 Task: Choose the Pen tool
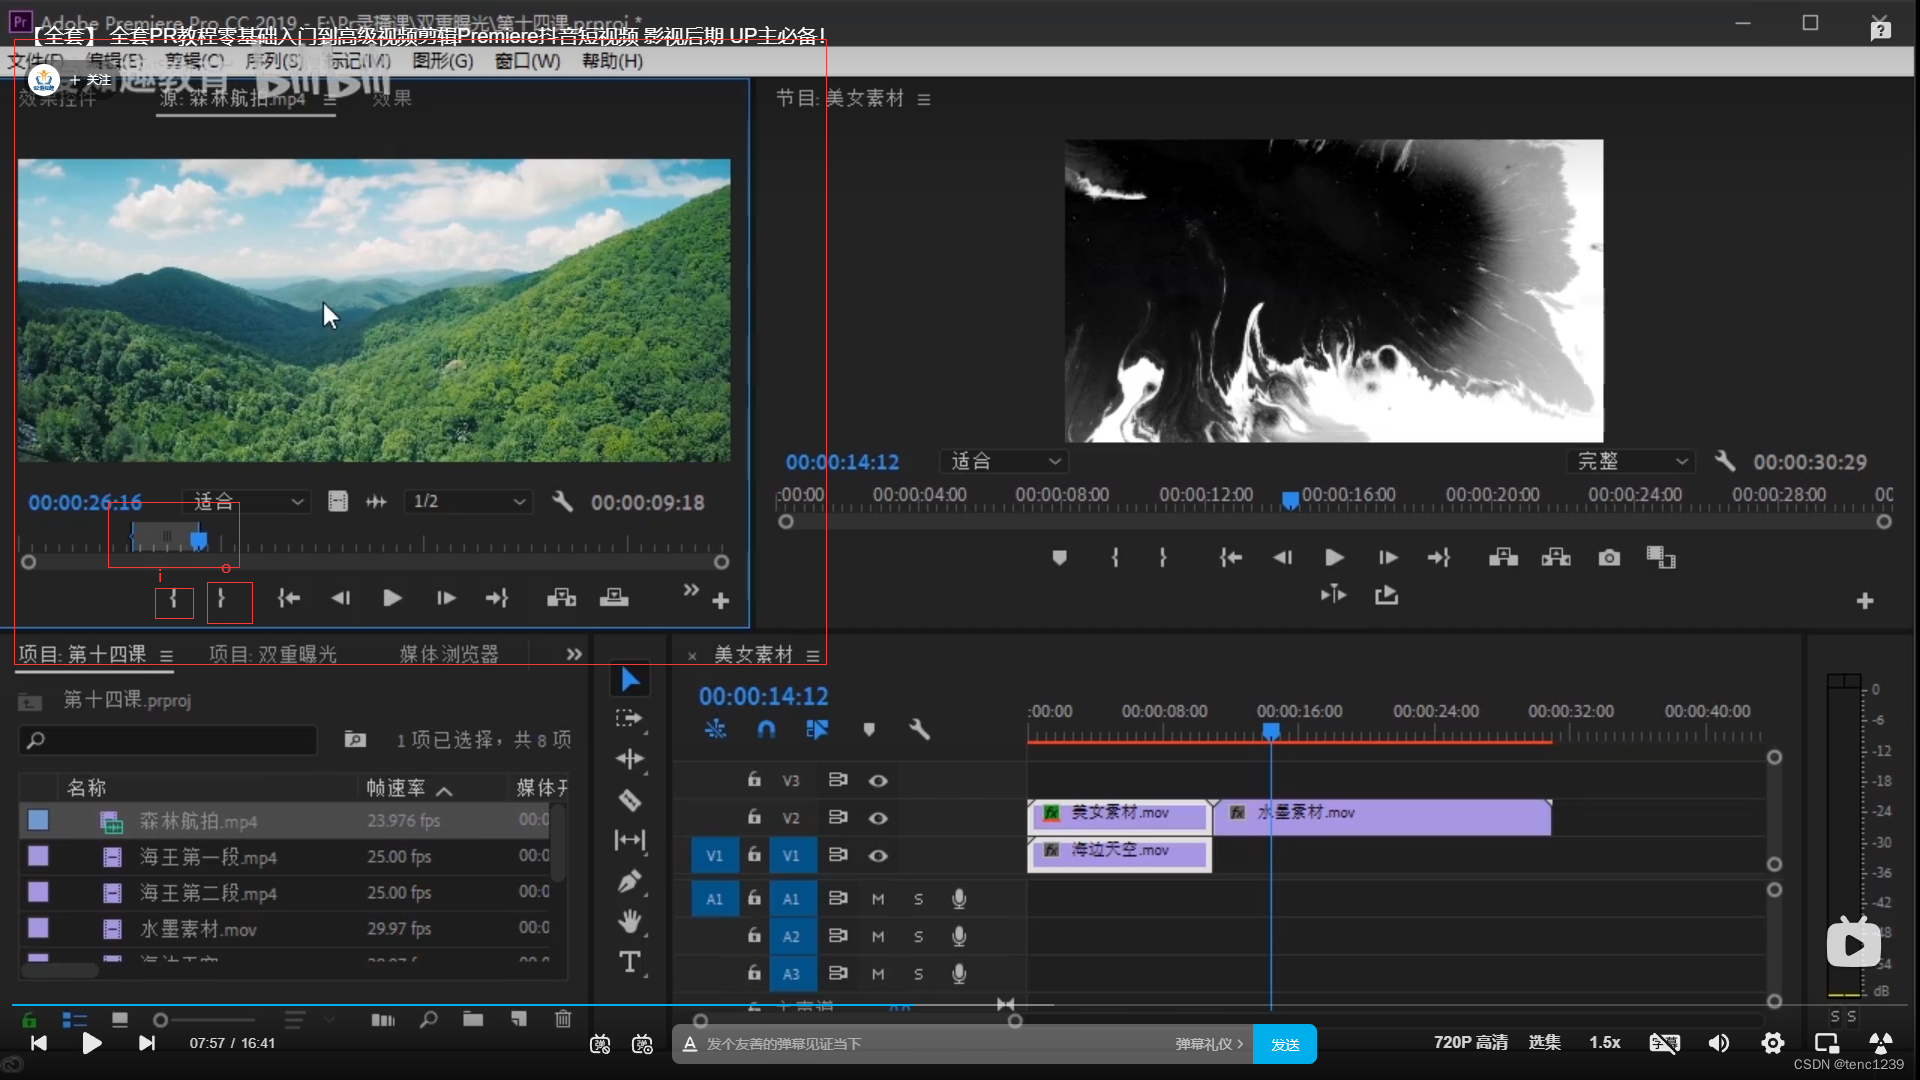pos(629,881)
